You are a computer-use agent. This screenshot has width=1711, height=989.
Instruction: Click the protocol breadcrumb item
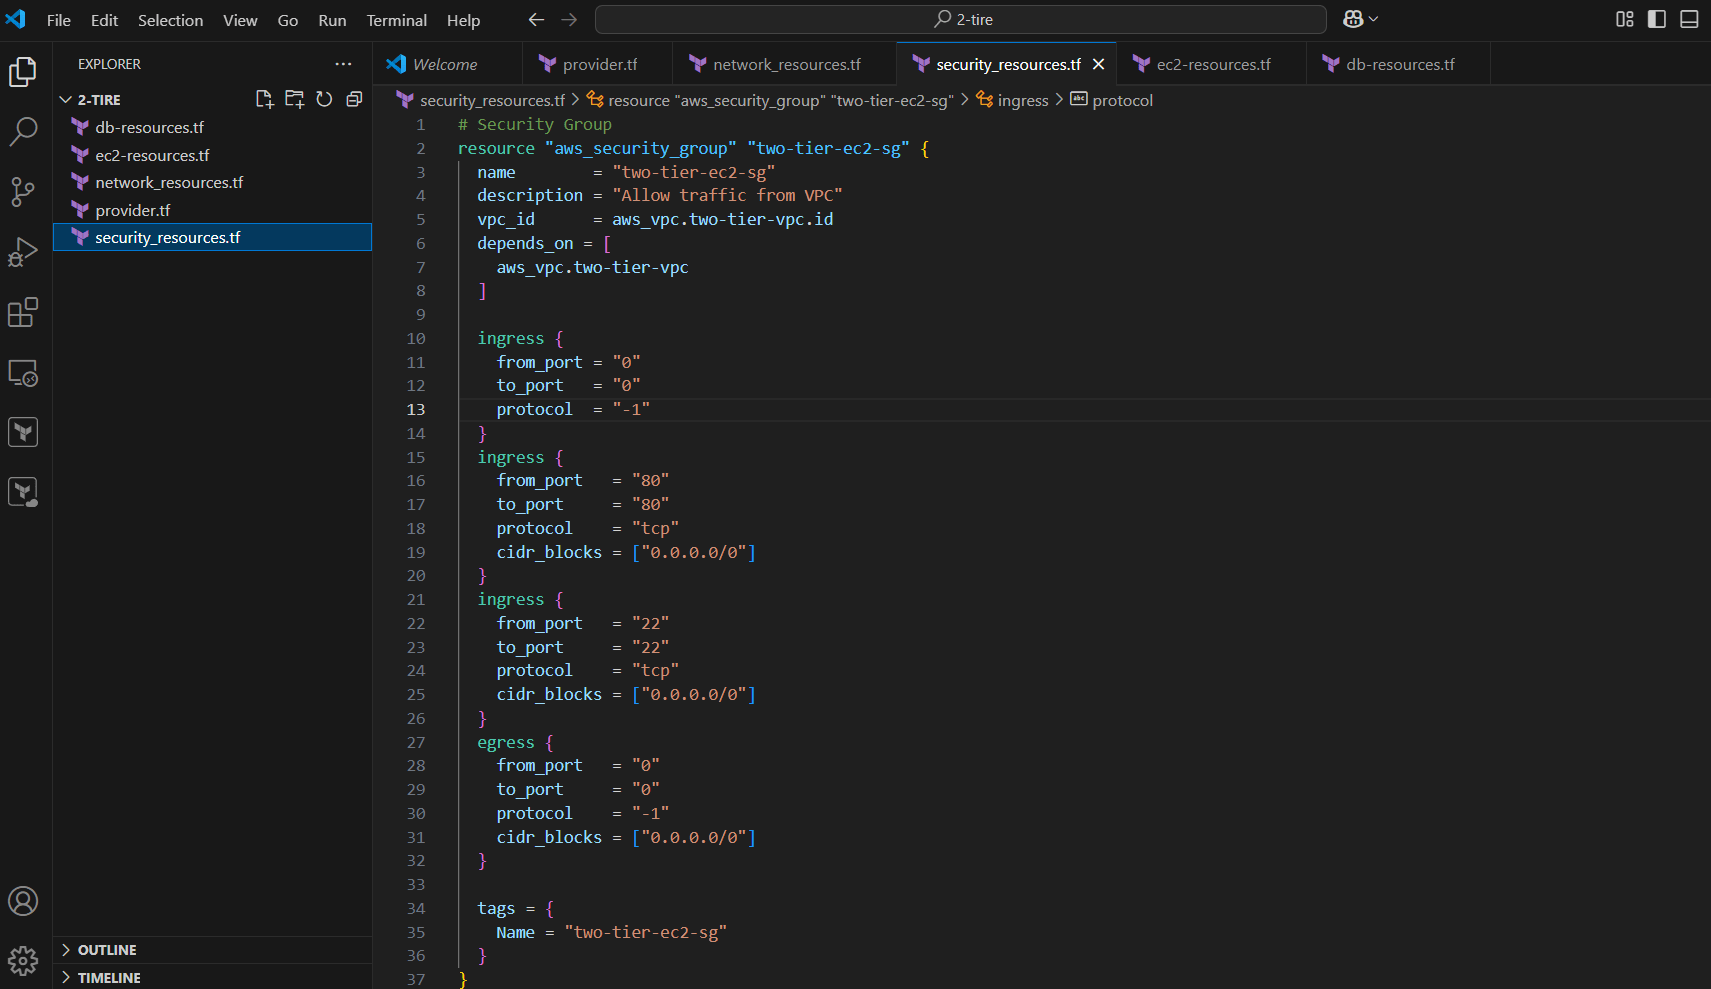click(1112, 100)
